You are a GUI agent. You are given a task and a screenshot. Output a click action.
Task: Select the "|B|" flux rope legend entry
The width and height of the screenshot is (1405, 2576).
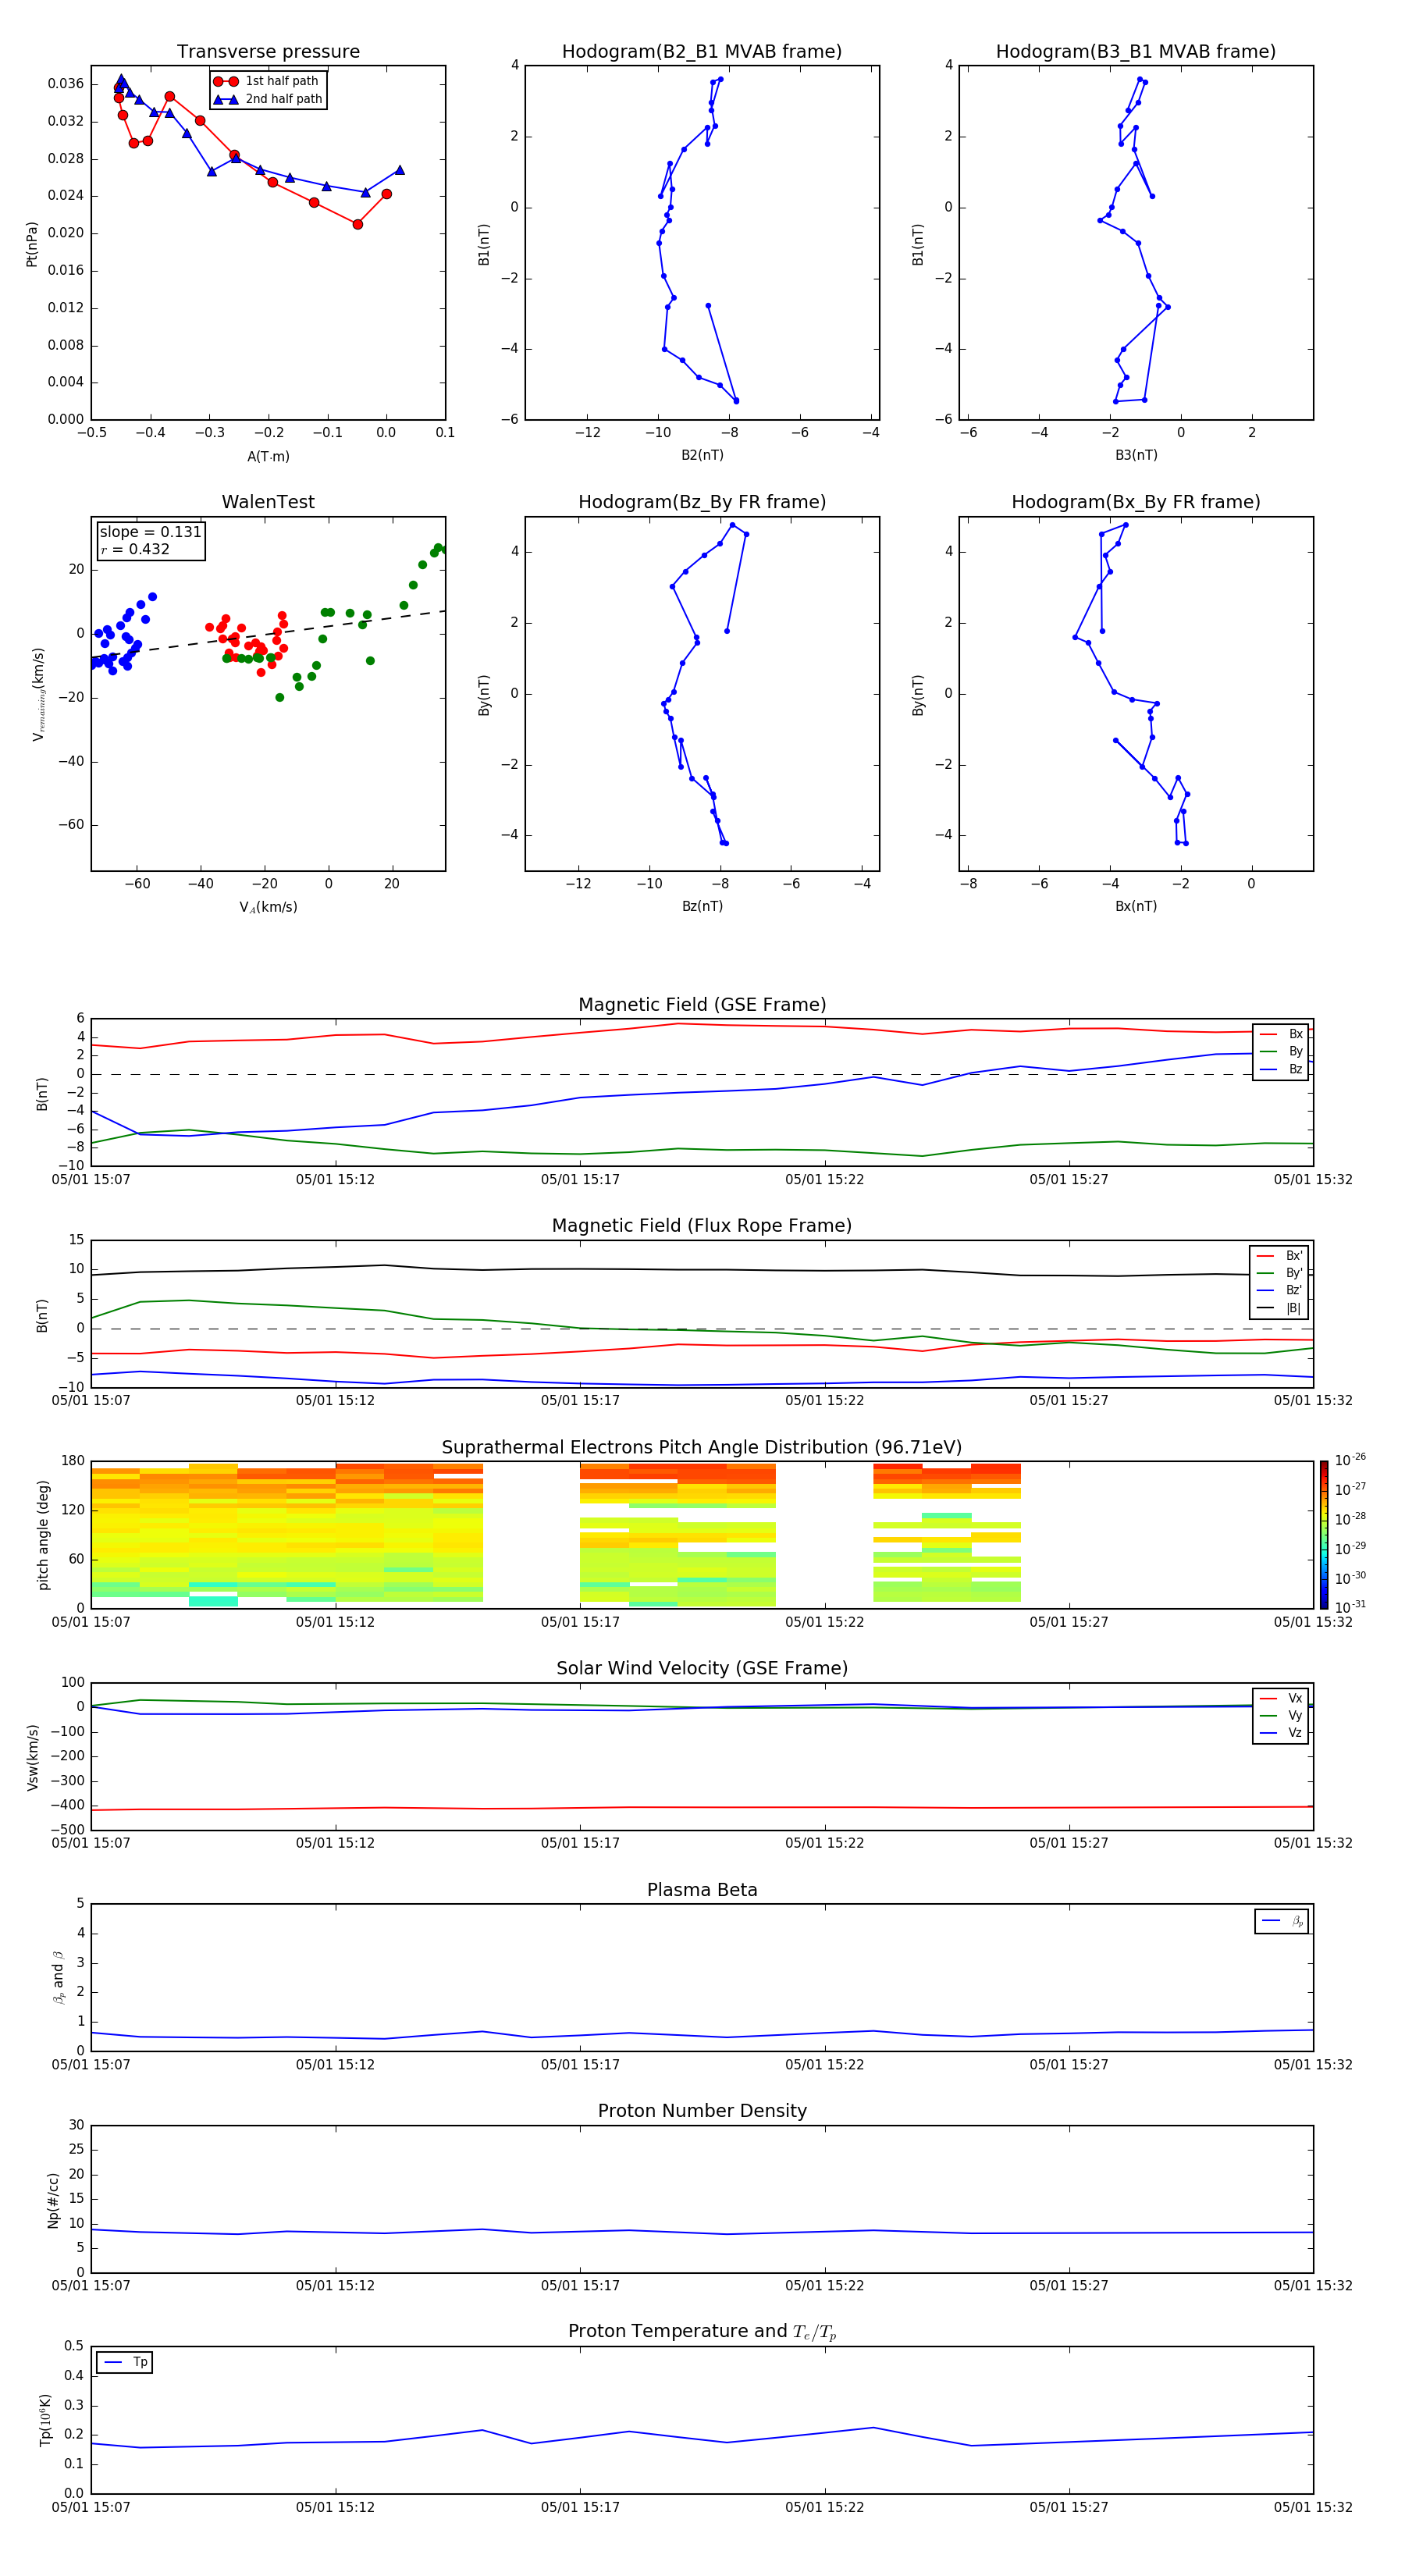point(1279,1308)
